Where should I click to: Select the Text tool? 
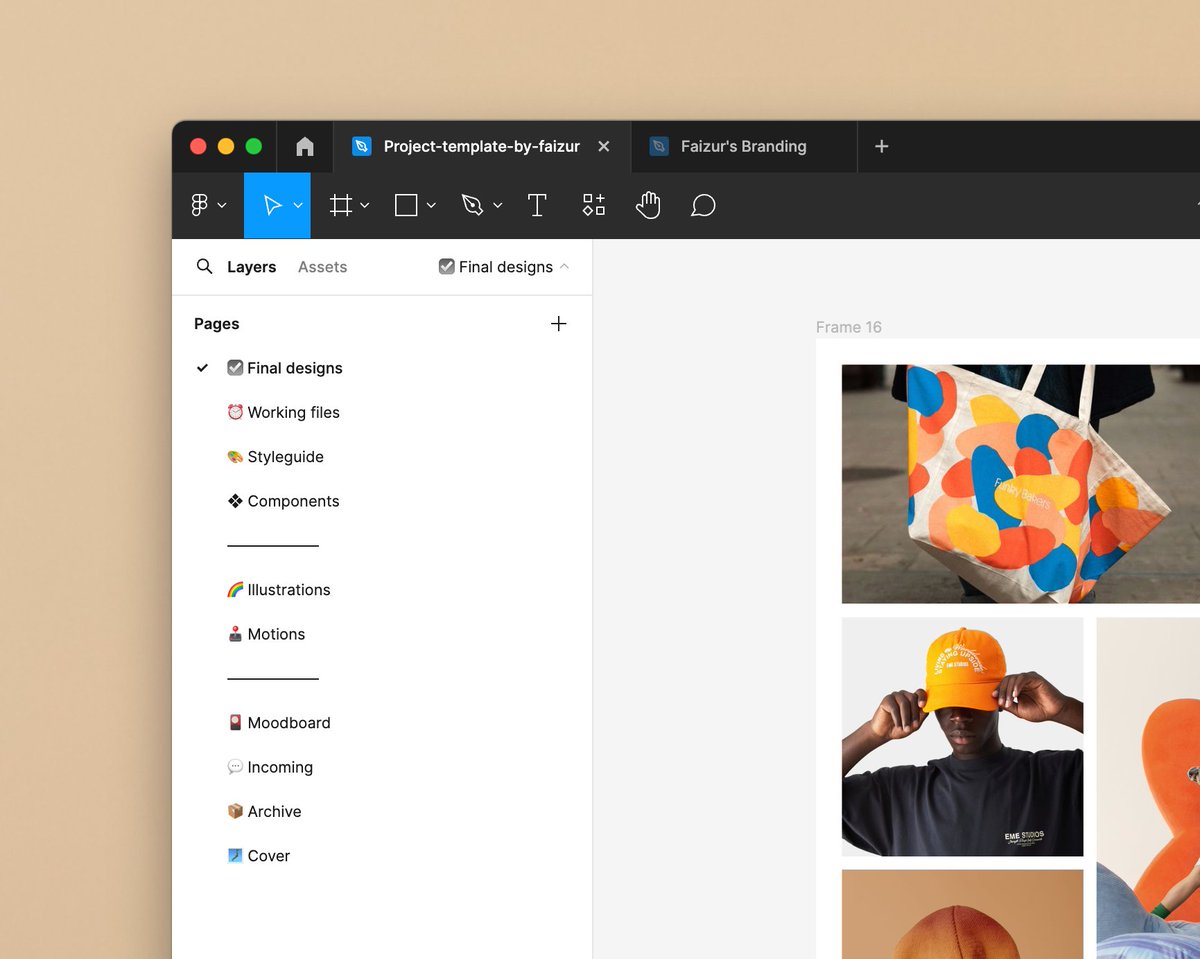tap(537, 205)
